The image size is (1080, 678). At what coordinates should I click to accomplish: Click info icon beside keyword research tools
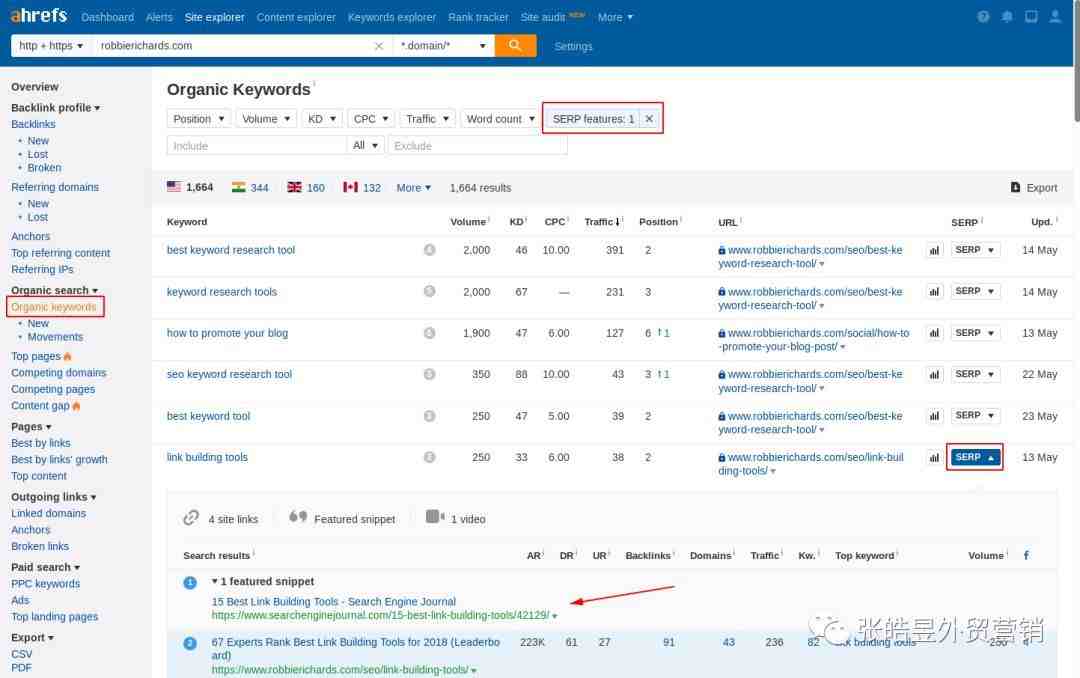(429, 291)
